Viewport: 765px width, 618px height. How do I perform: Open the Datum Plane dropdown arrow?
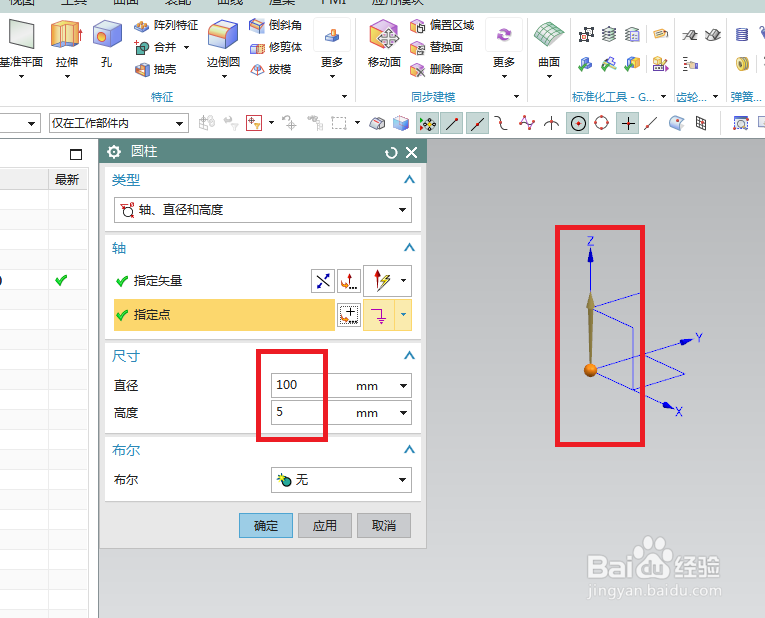pyautogui.click(x=21, y=77)
